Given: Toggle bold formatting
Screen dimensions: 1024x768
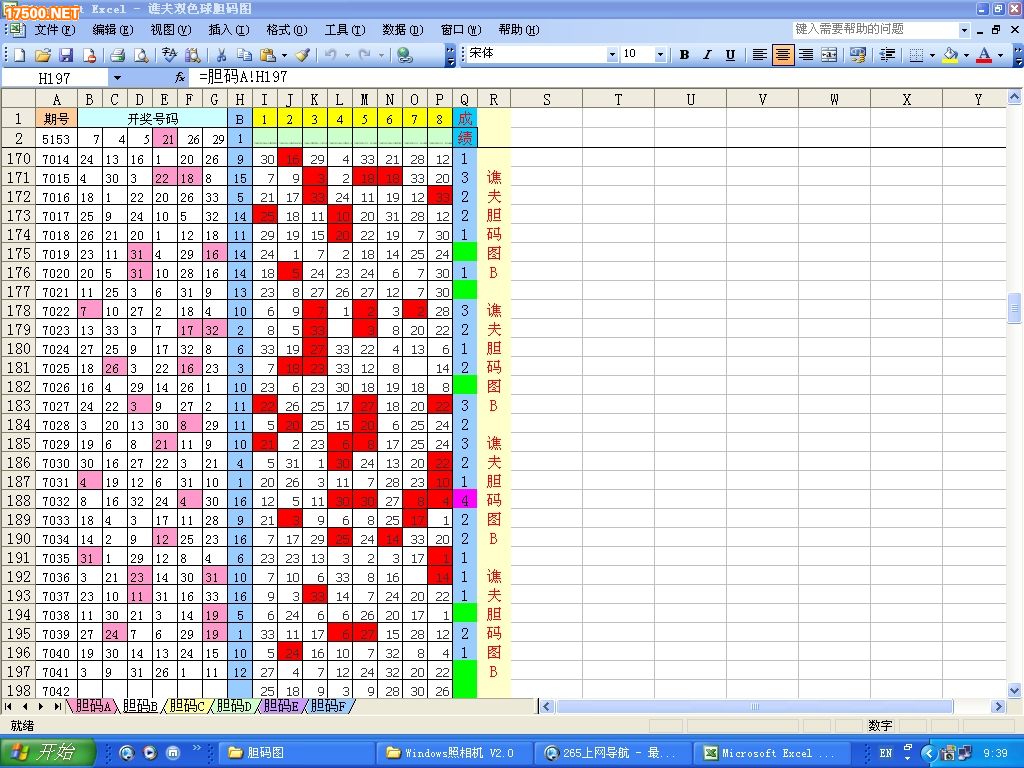Looking at the screenshot, I should [684, 55].
